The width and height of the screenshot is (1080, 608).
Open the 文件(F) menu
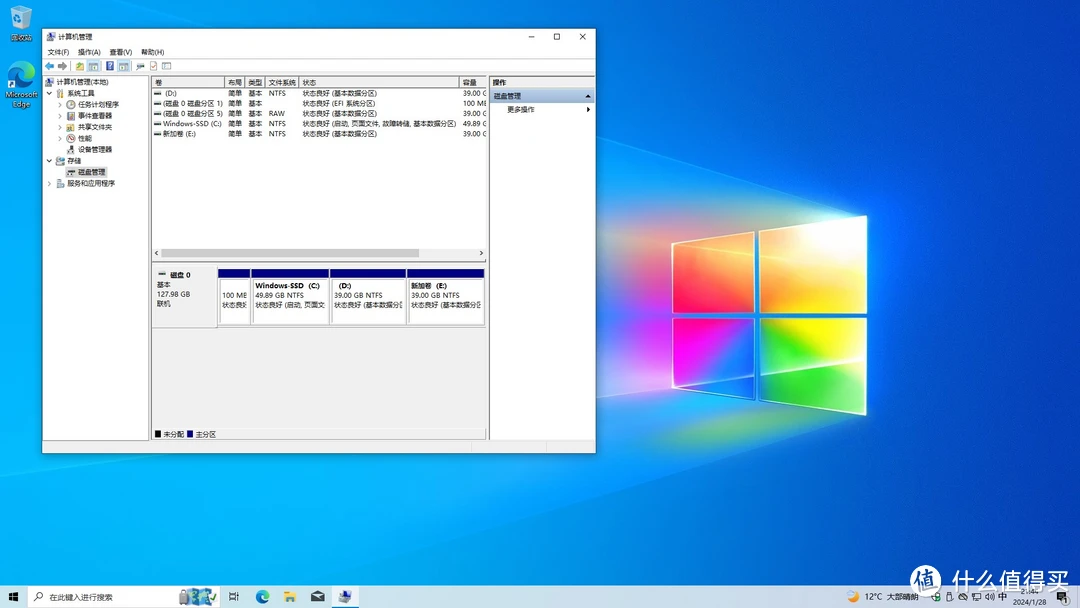pyautogui.click(x=58, y=52)
